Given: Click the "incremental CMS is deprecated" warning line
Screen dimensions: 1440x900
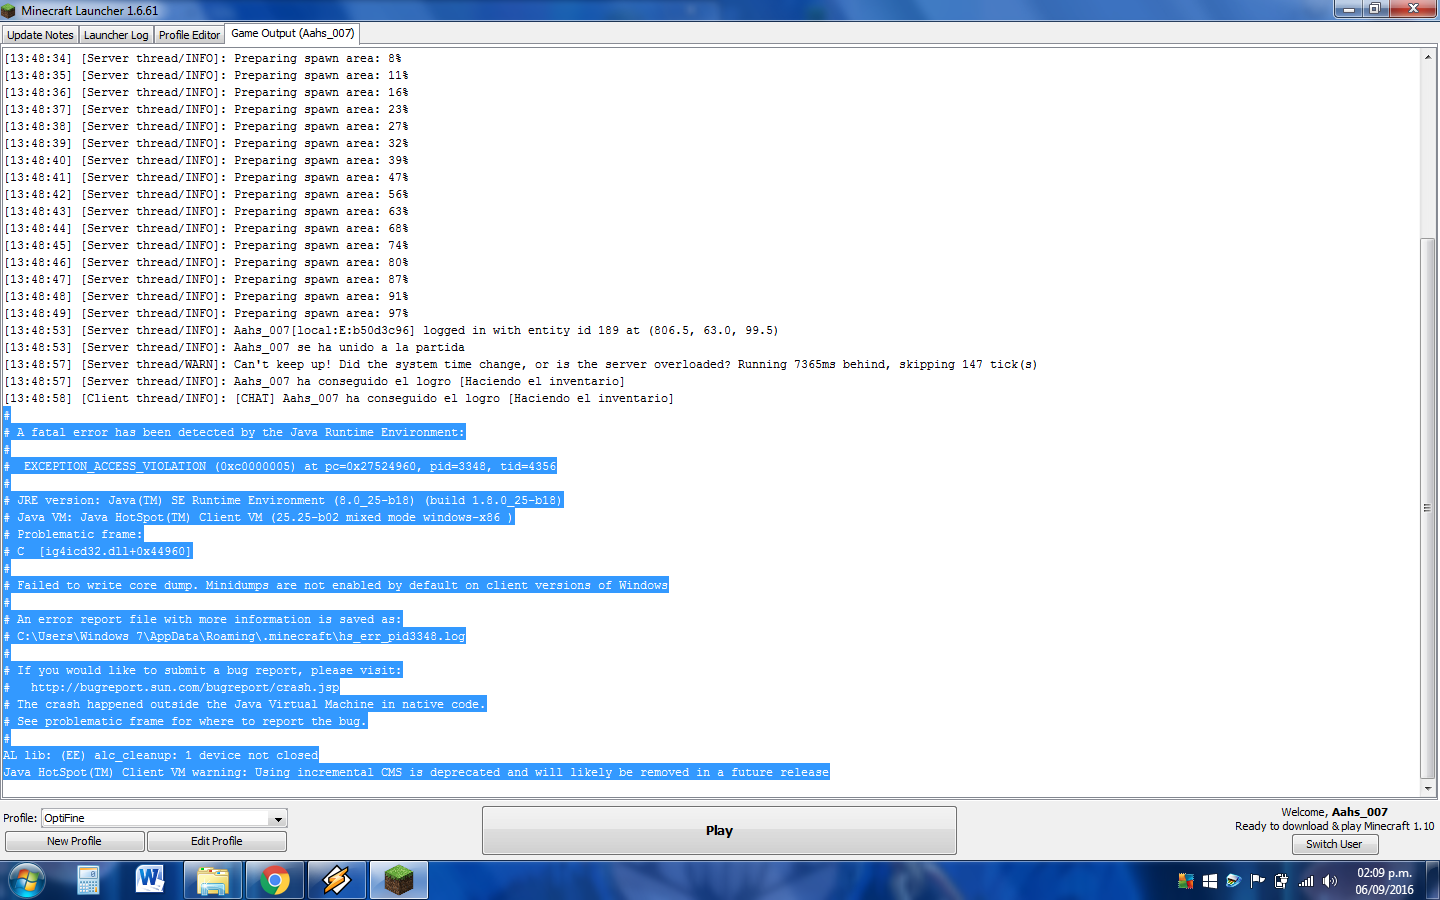Looking at the screenshot, I should coord(416,773).
